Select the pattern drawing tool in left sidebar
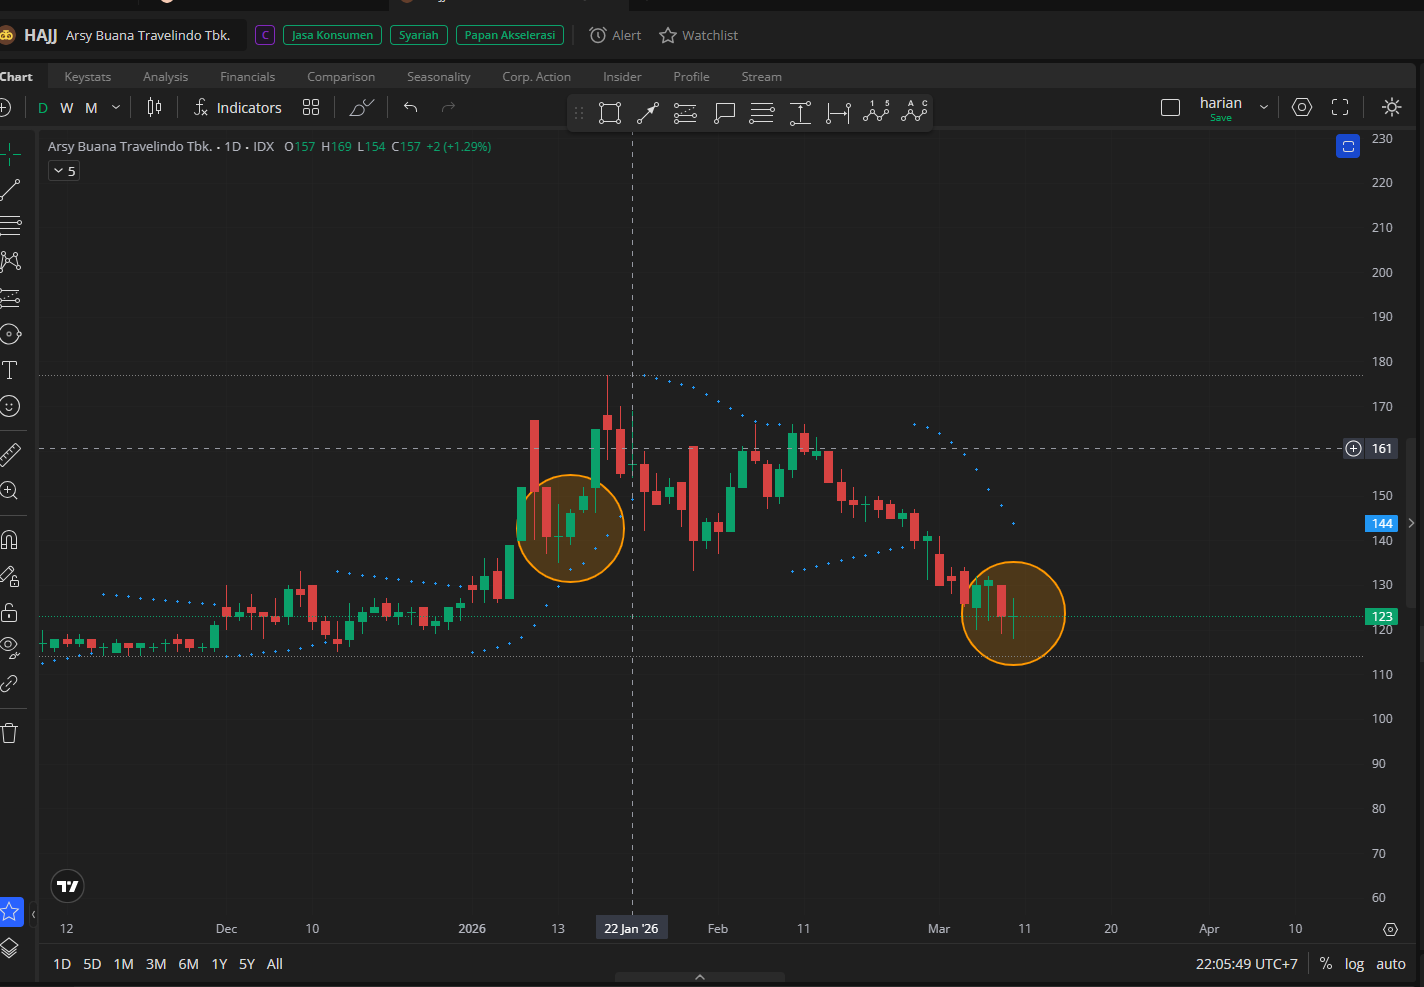This screenshot has height=987, width=1424. [9, 261]
